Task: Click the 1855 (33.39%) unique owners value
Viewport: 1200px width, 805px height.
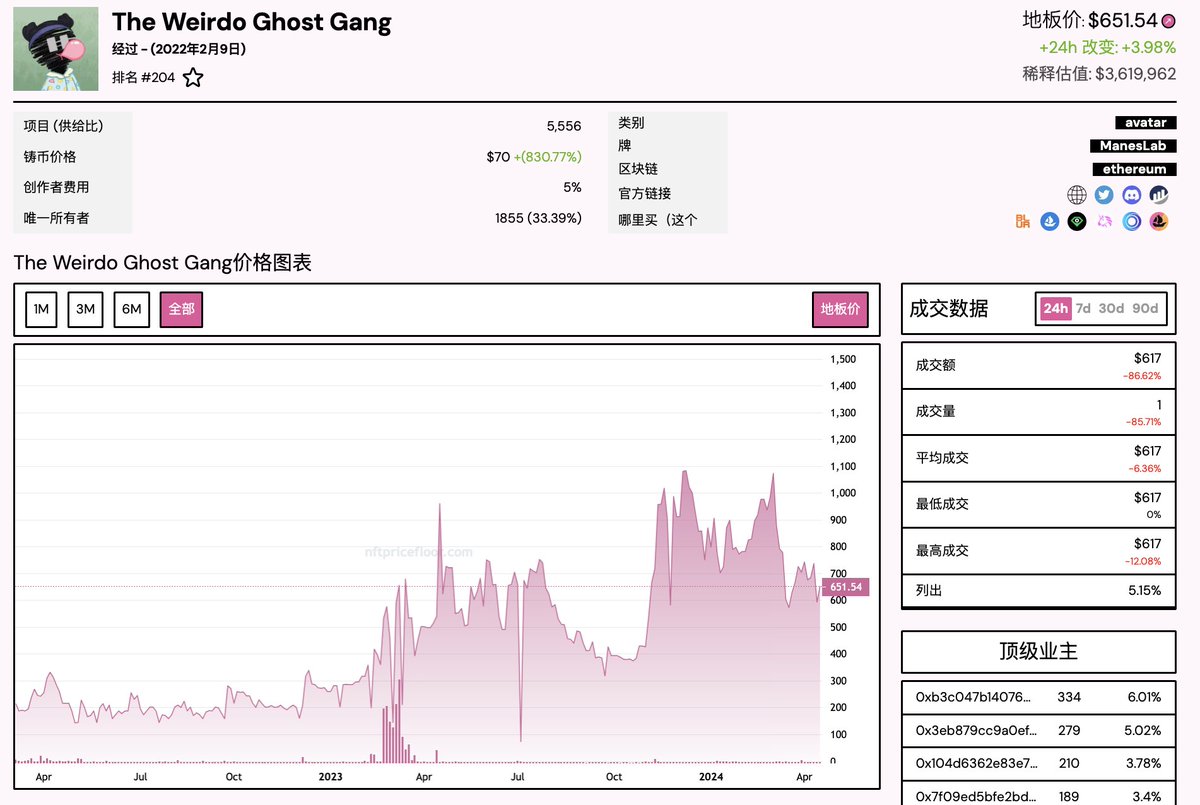Action: (x=538, y=218)
